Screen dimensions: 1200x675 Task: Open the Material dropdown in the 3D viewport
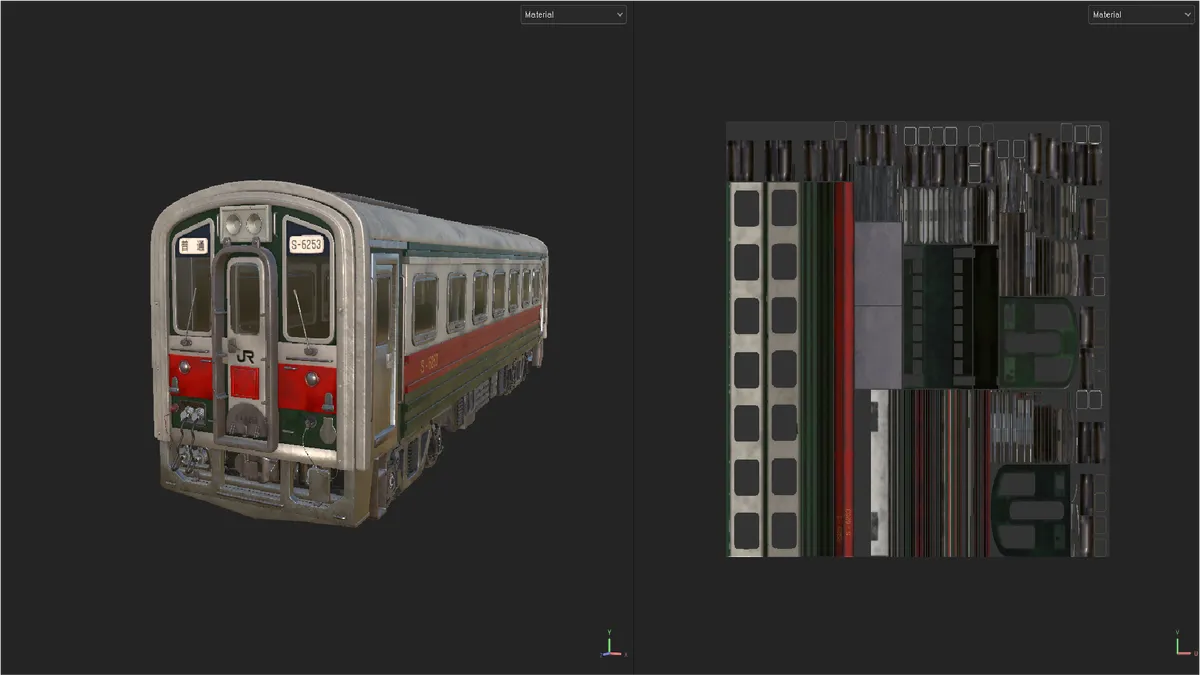[x=573, y=15]
